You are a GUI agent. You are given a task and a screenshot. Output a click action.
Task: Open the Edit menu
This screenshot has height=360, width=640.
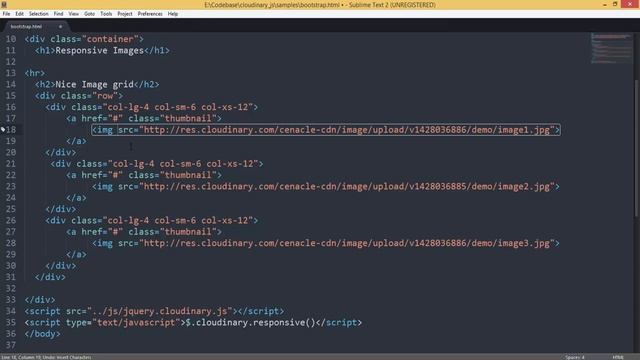[x=19, y=14]
